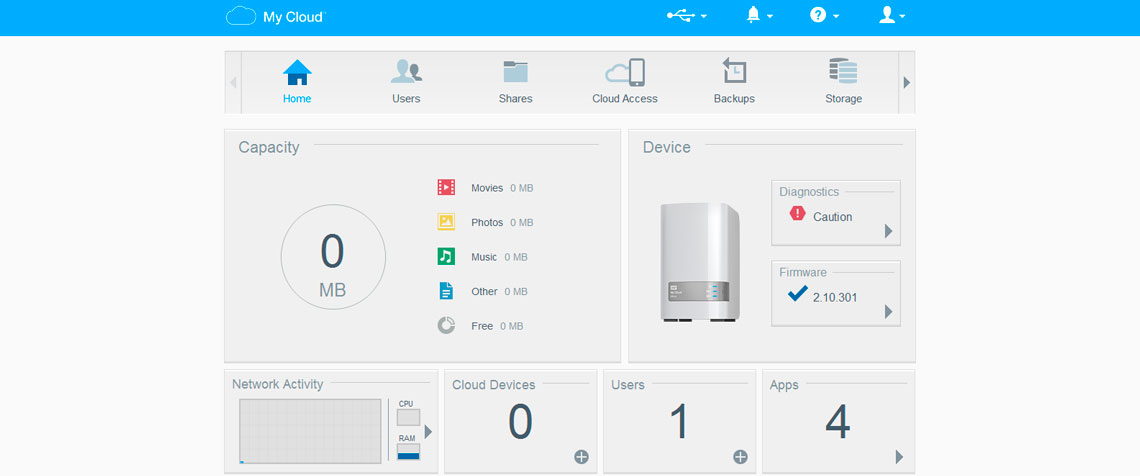Click the navigation bar right arrow
The height and width of the screenshot is (476, 1140).
(x=907, y=82)
